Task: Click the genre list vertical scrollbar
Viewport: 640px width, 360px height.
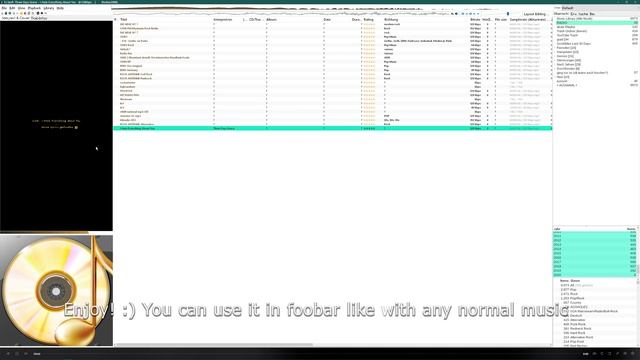Action: click(x=638, y=312)
